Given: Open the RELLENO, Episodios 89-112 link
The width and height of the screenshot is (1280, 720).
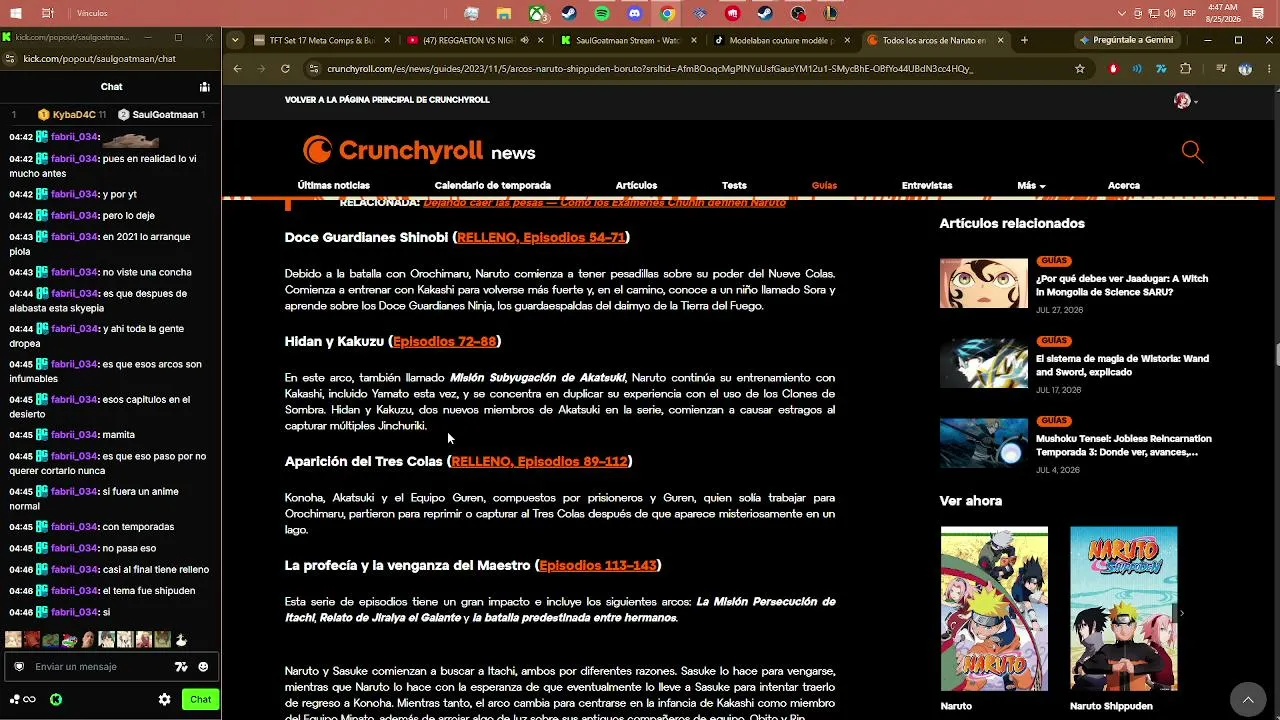Looking at the screenshot, I should coord(539,462).
